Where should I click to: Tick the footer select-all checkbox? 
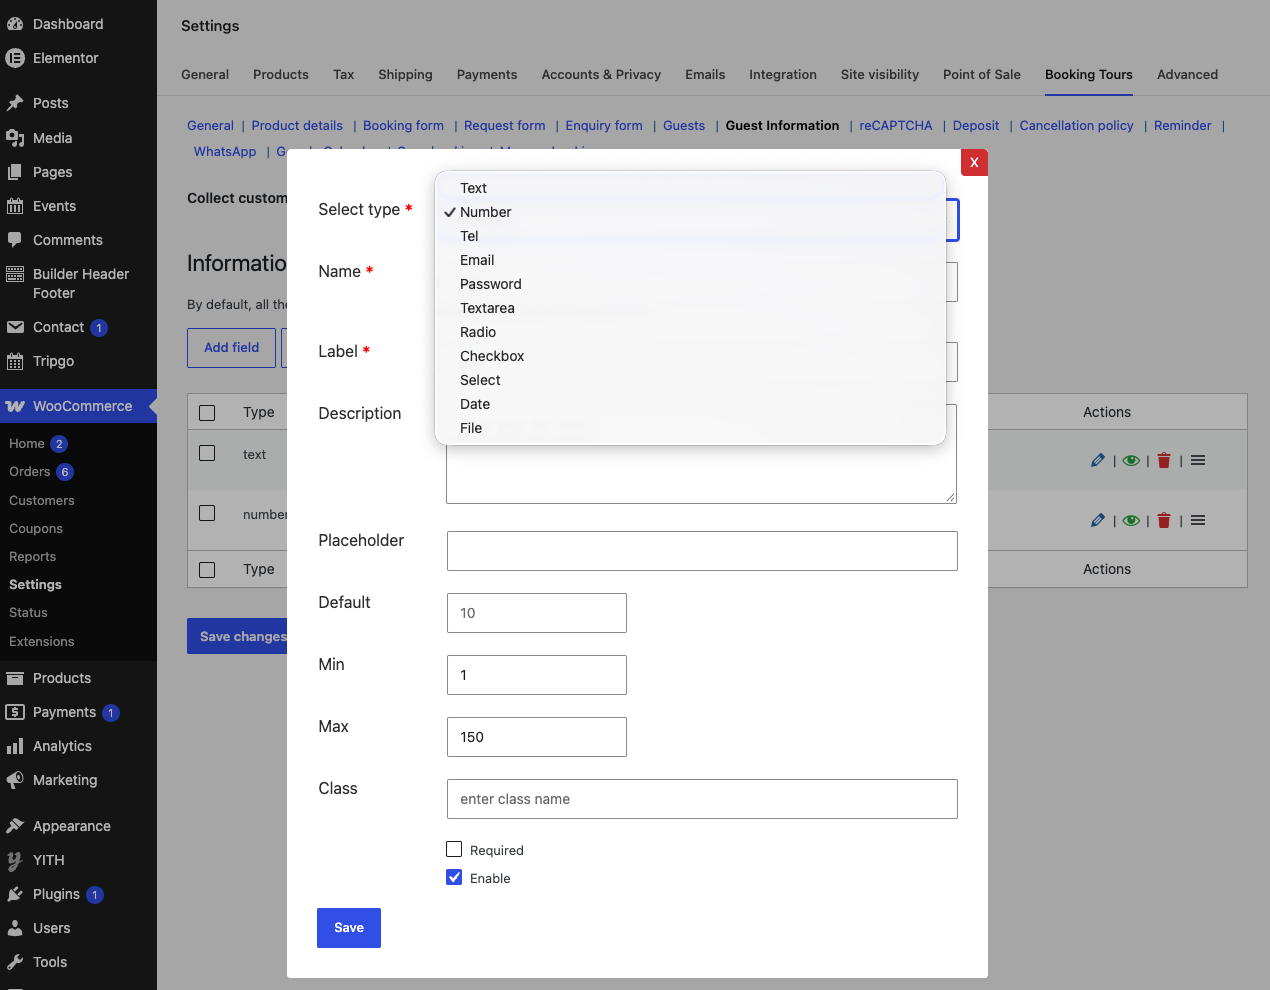tap(207, 570)
